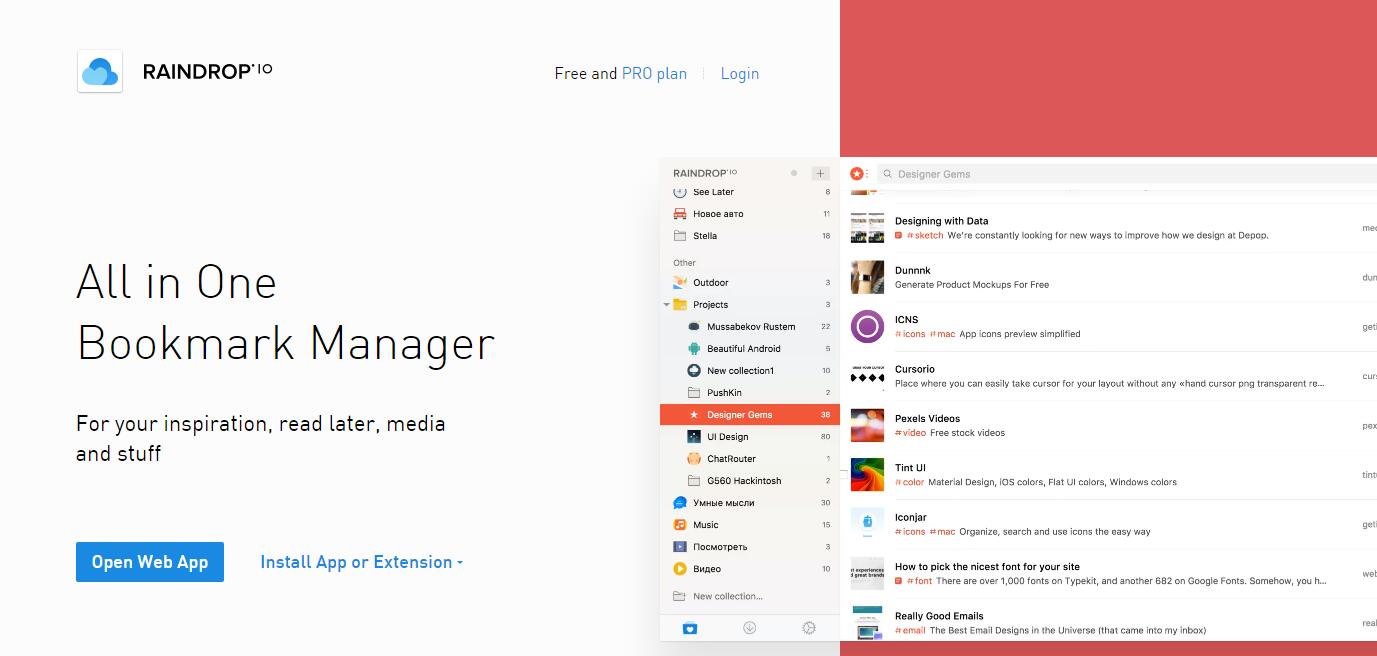
Task: Expand Install App or Extension dropdown
Action: [x=362, y=562]
